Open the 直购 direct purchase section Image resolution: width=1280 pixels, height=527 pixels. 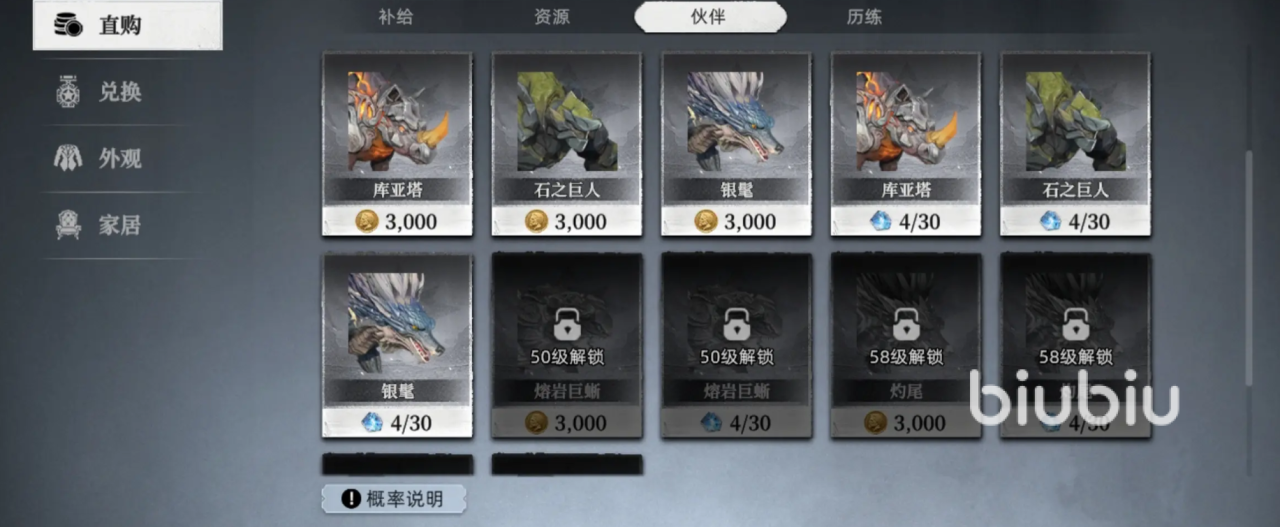127,25
